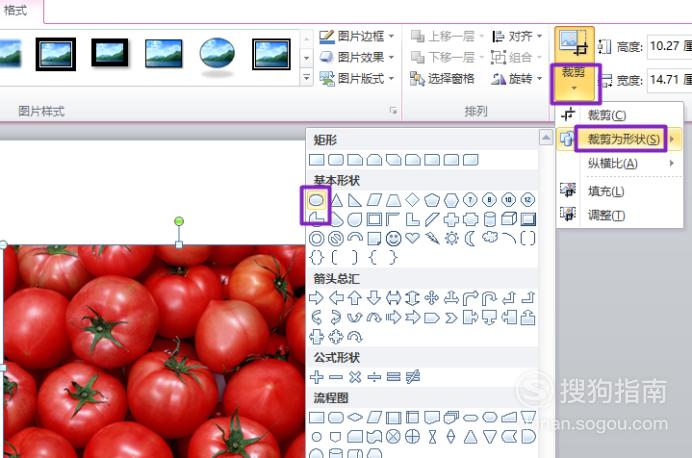Move to the next picture styles row
Image resolution: width=692 pixels, height=458 pixels.
pos(306,58)
